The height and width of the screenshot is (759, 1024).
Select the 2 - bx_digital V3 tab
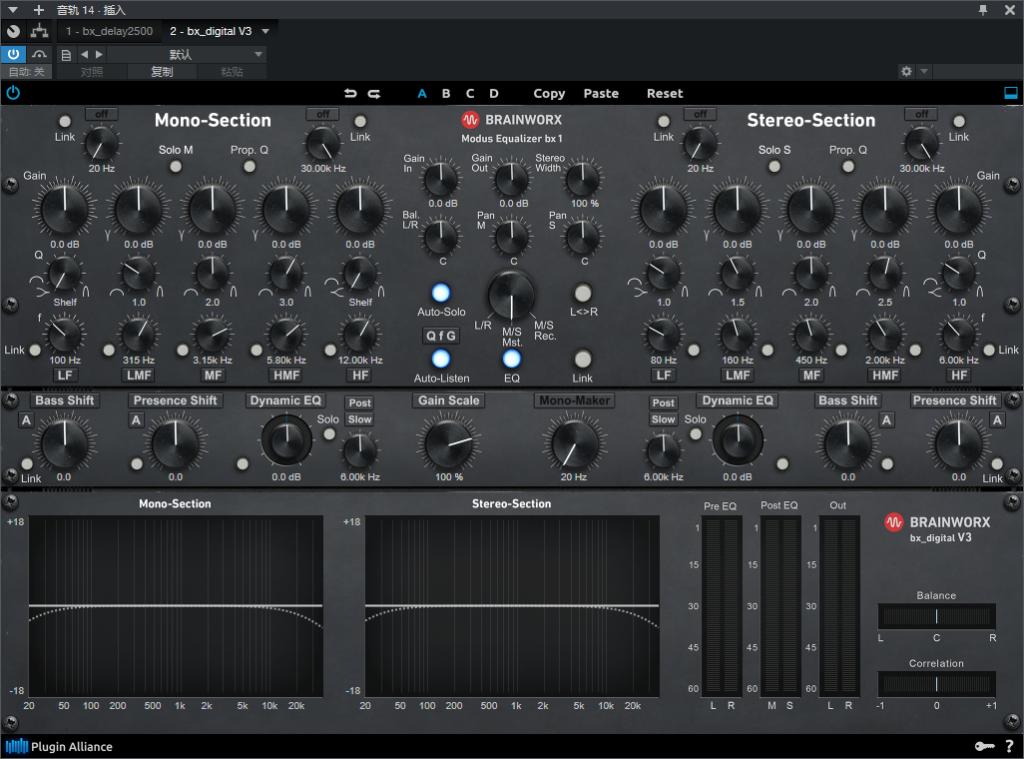click(x=211, y=31)
